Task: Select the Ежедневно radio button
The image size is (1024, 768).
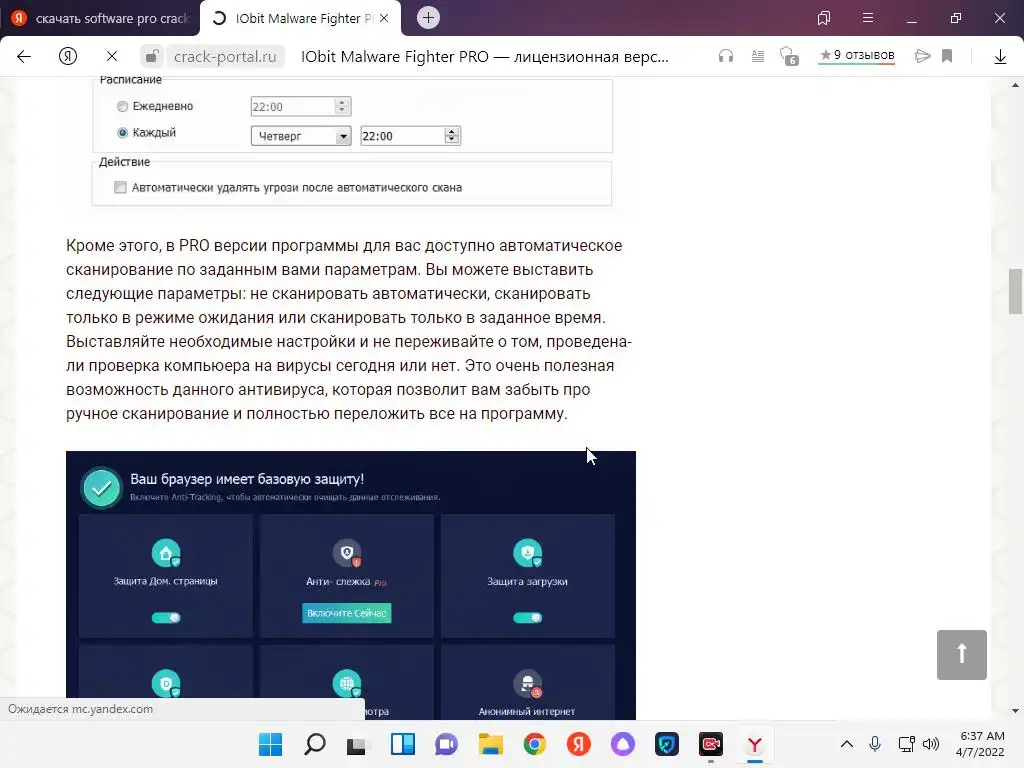Action: pos(122,106)
